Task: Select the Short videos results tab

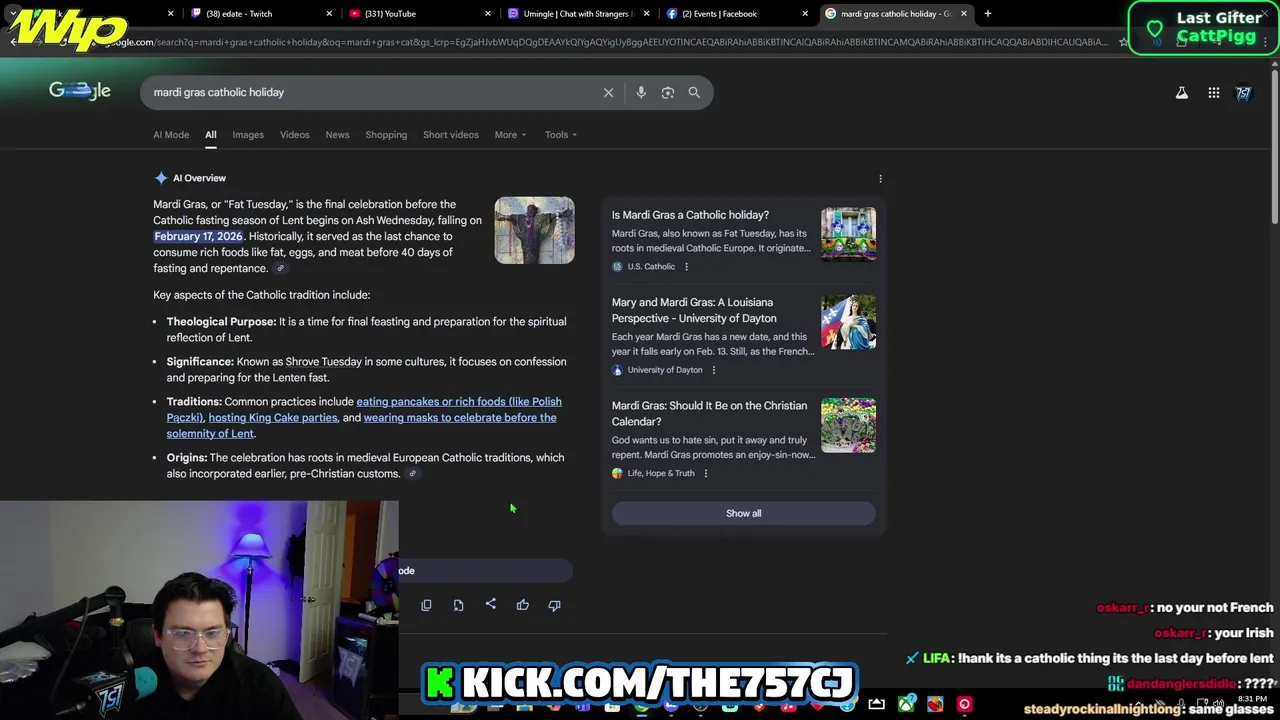Action: pos(451,135)
